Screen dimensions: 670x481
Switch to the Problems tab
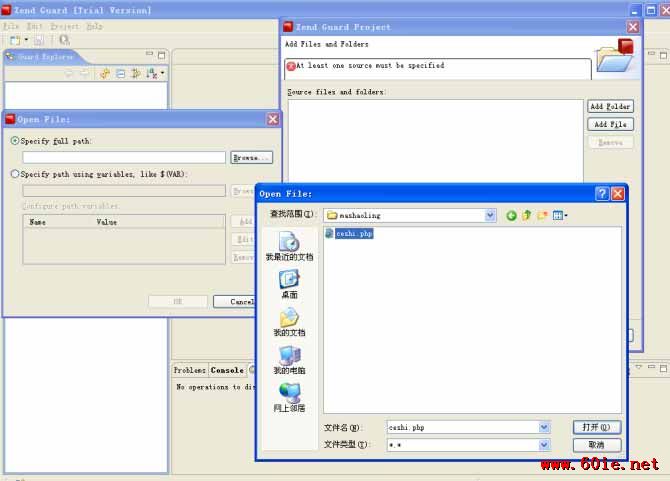click(189, 370)
